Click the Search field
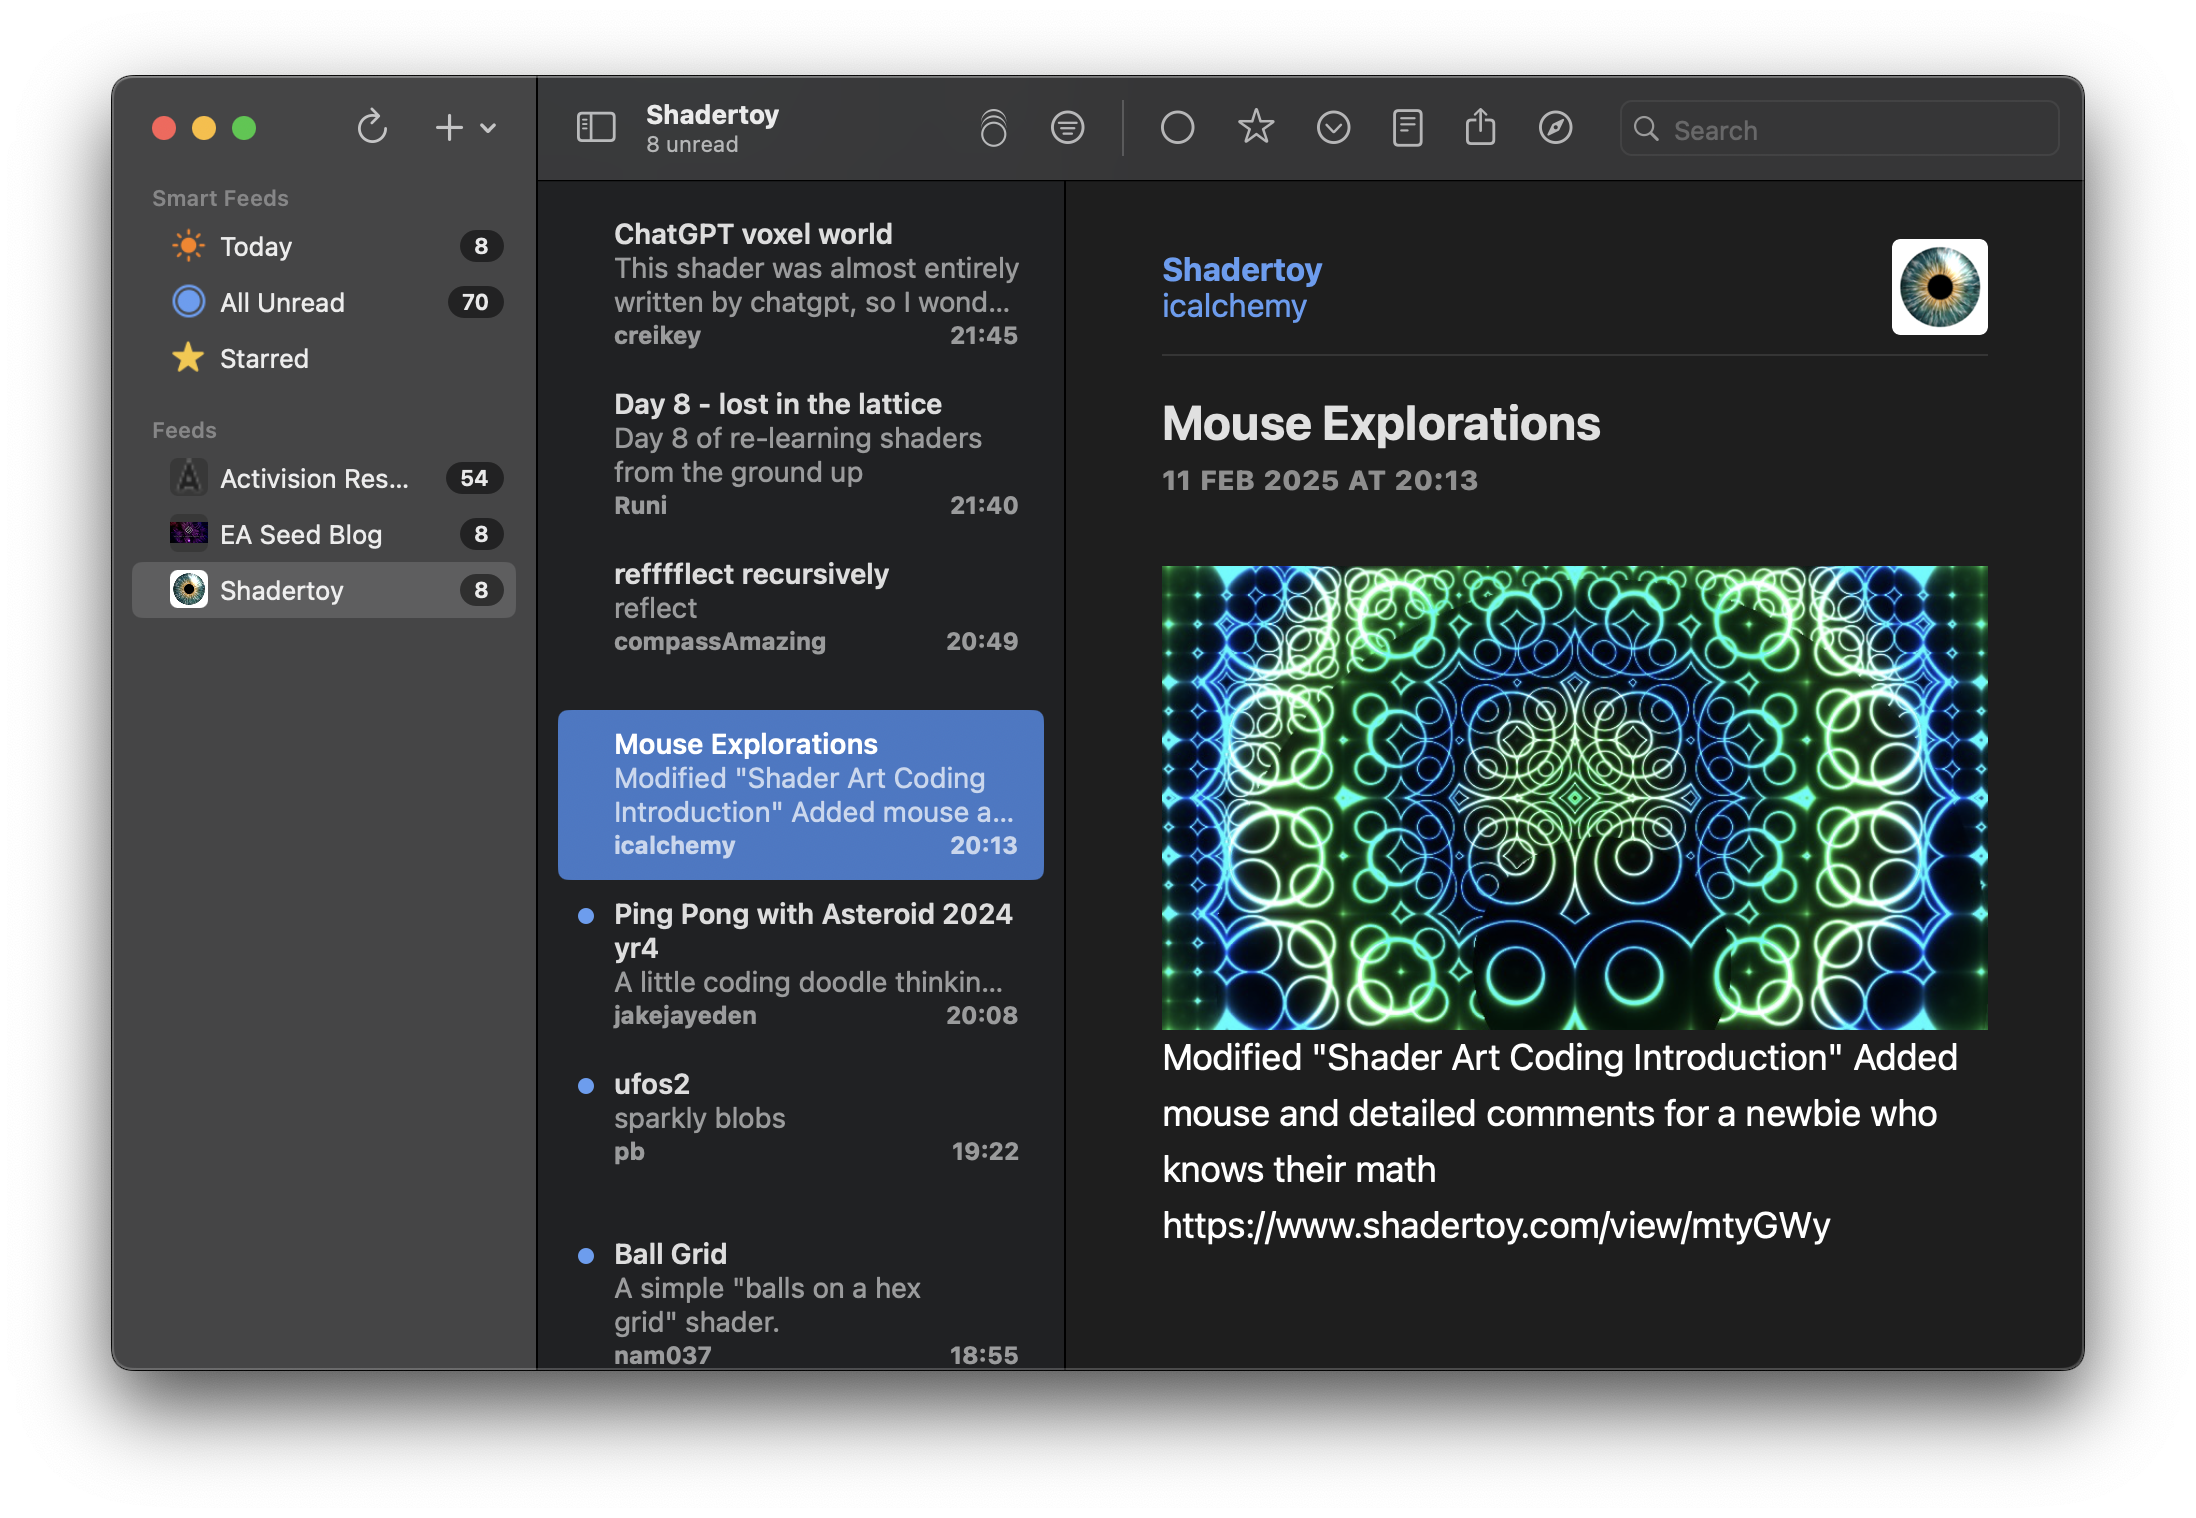2196x1518 pixels. coord(1839,129)
